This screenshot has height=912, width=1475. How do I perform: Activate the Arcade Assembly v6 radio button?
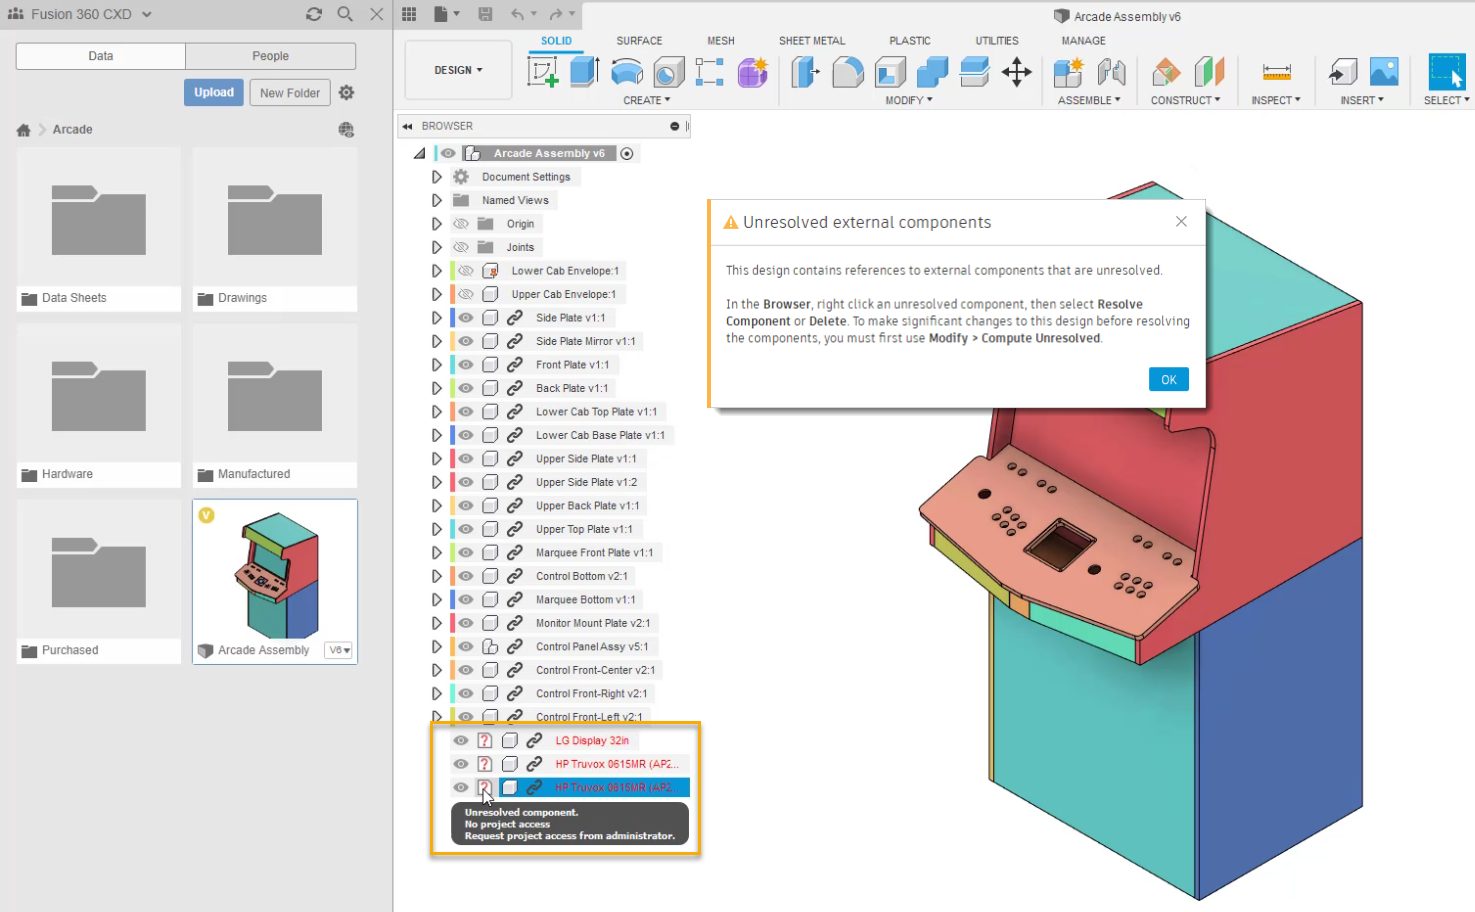[627, 154]
